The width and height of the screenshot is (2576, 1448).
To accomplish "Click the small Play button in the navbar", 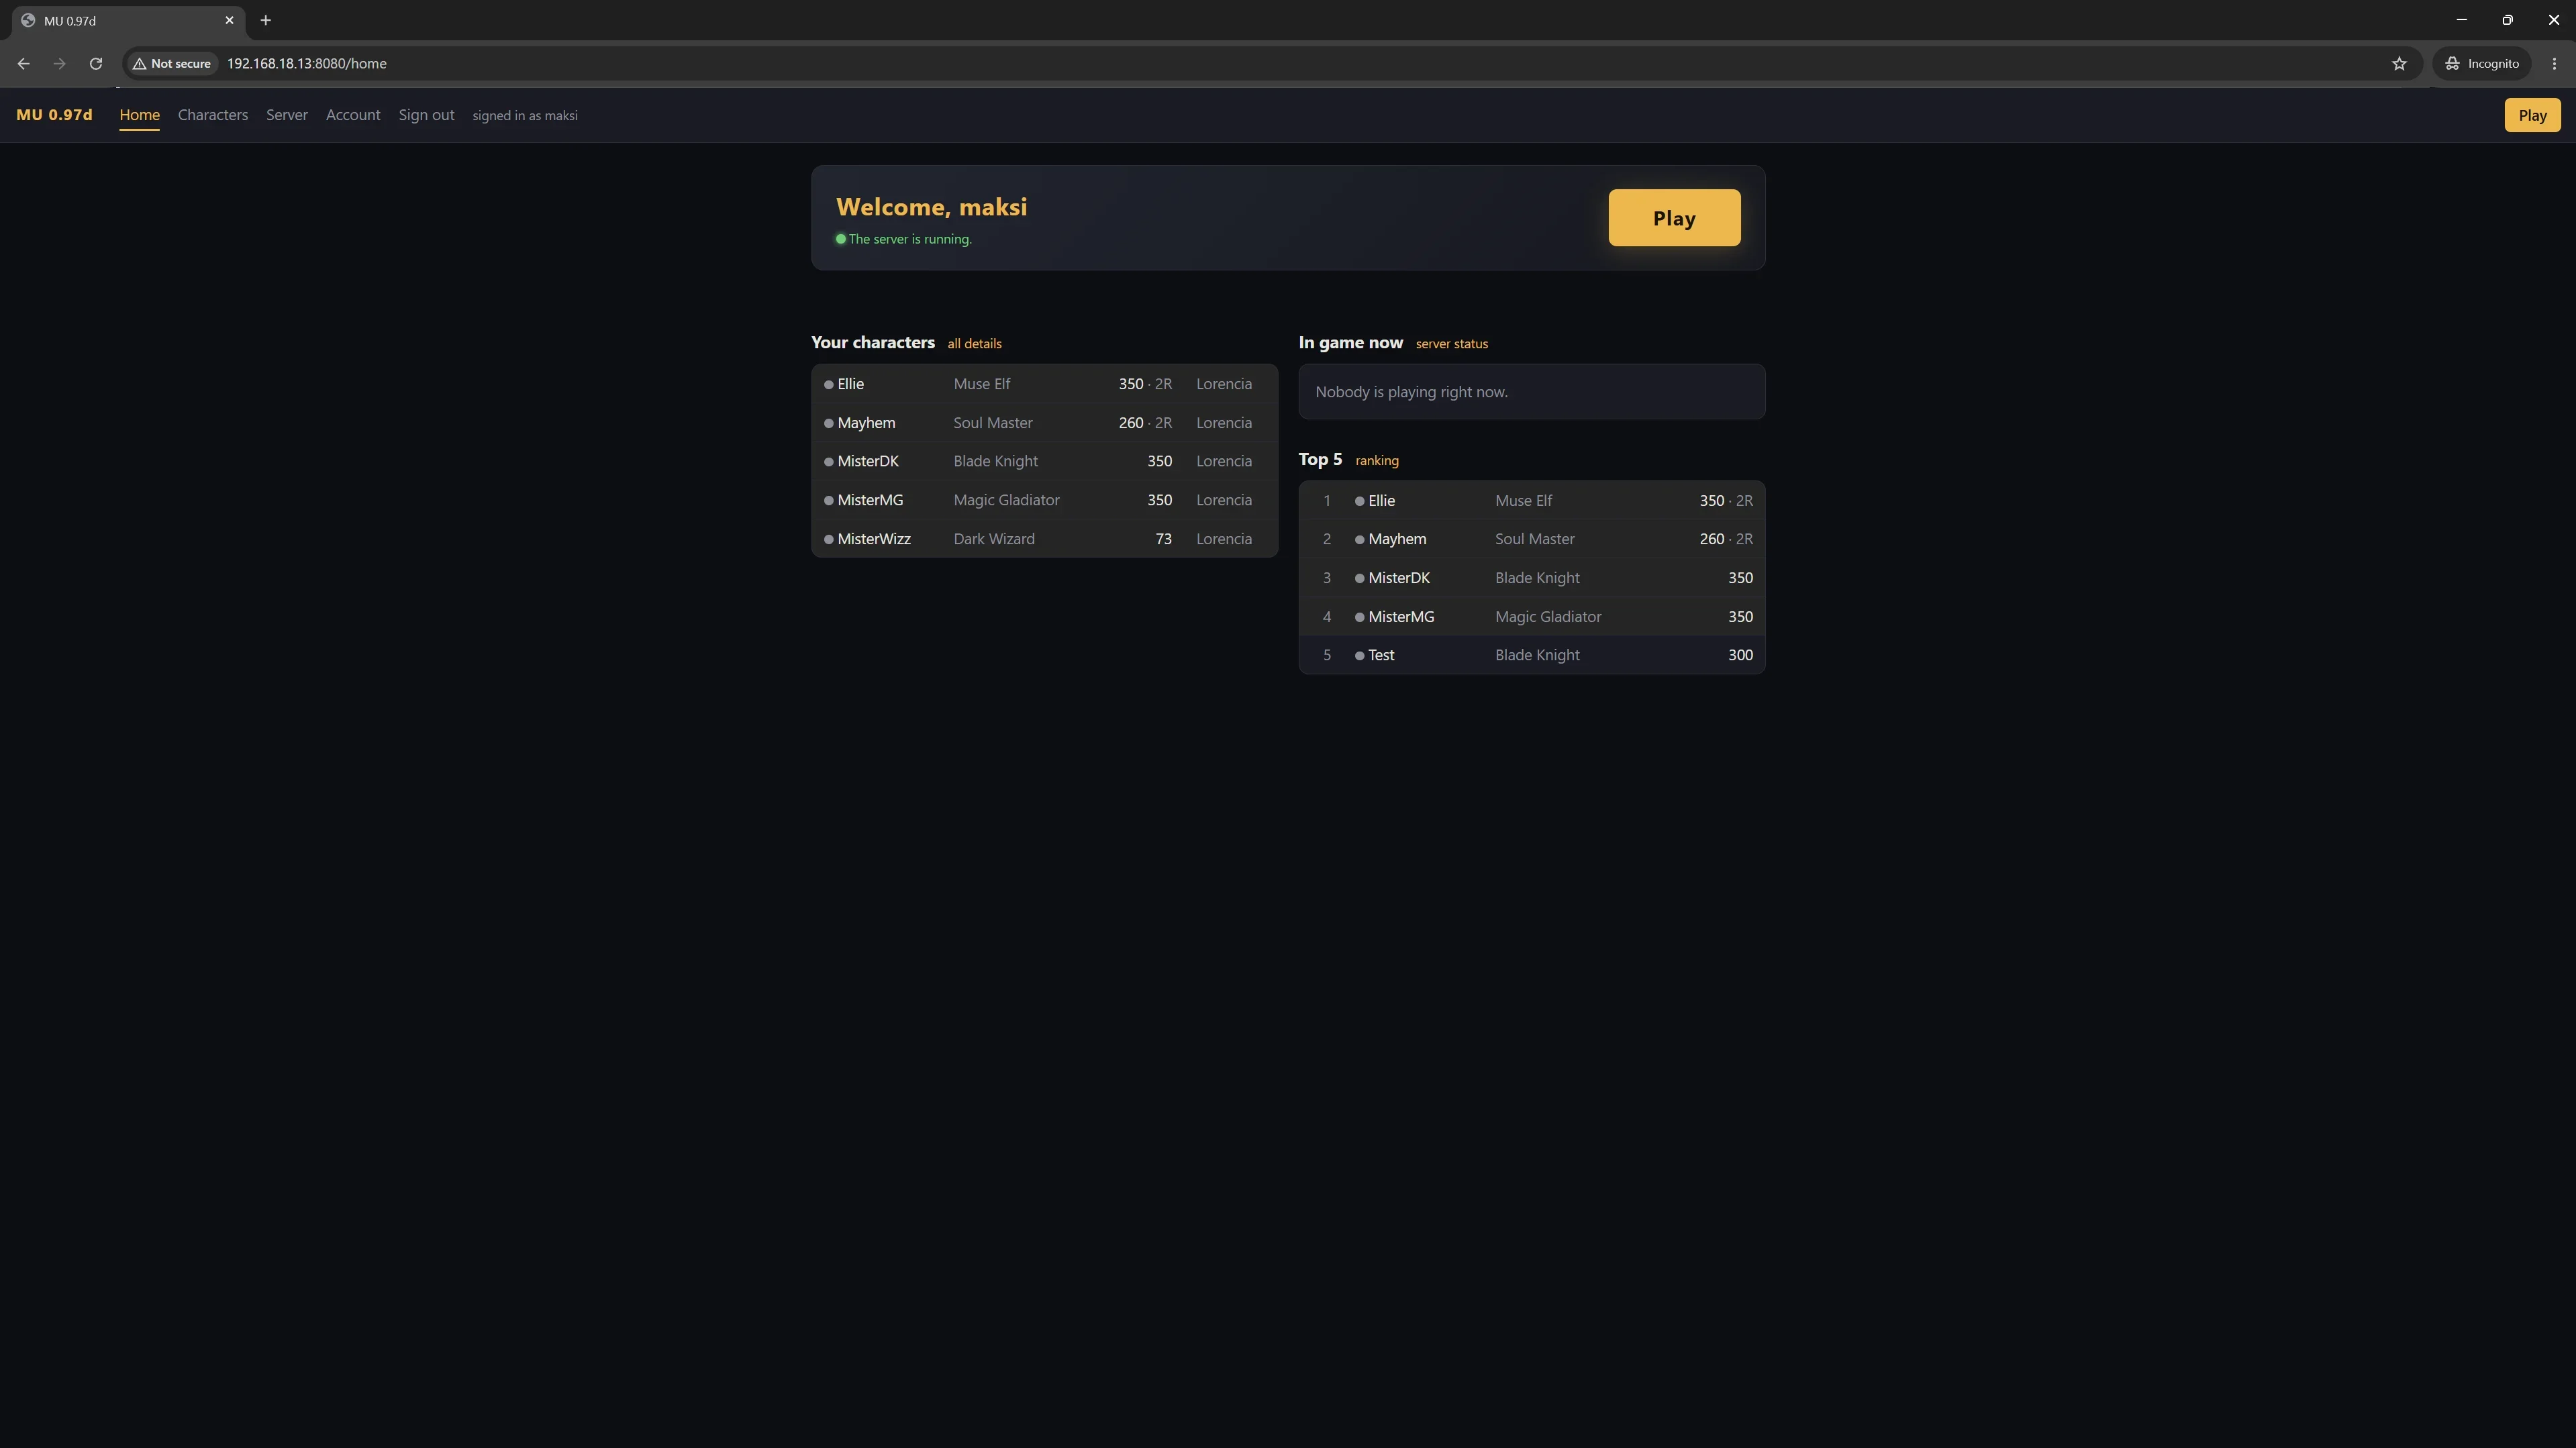I will click(x=2532, y=115).
